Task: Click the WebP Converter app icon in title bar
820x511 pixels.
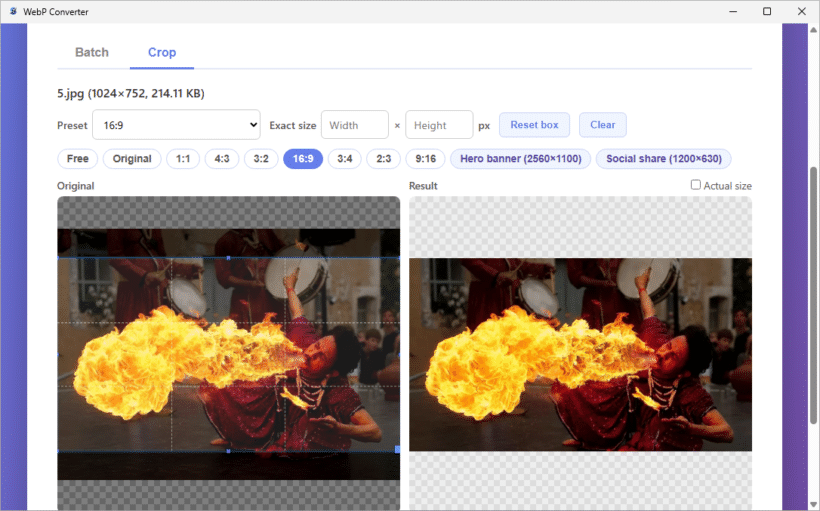Action: click(13, 11)
